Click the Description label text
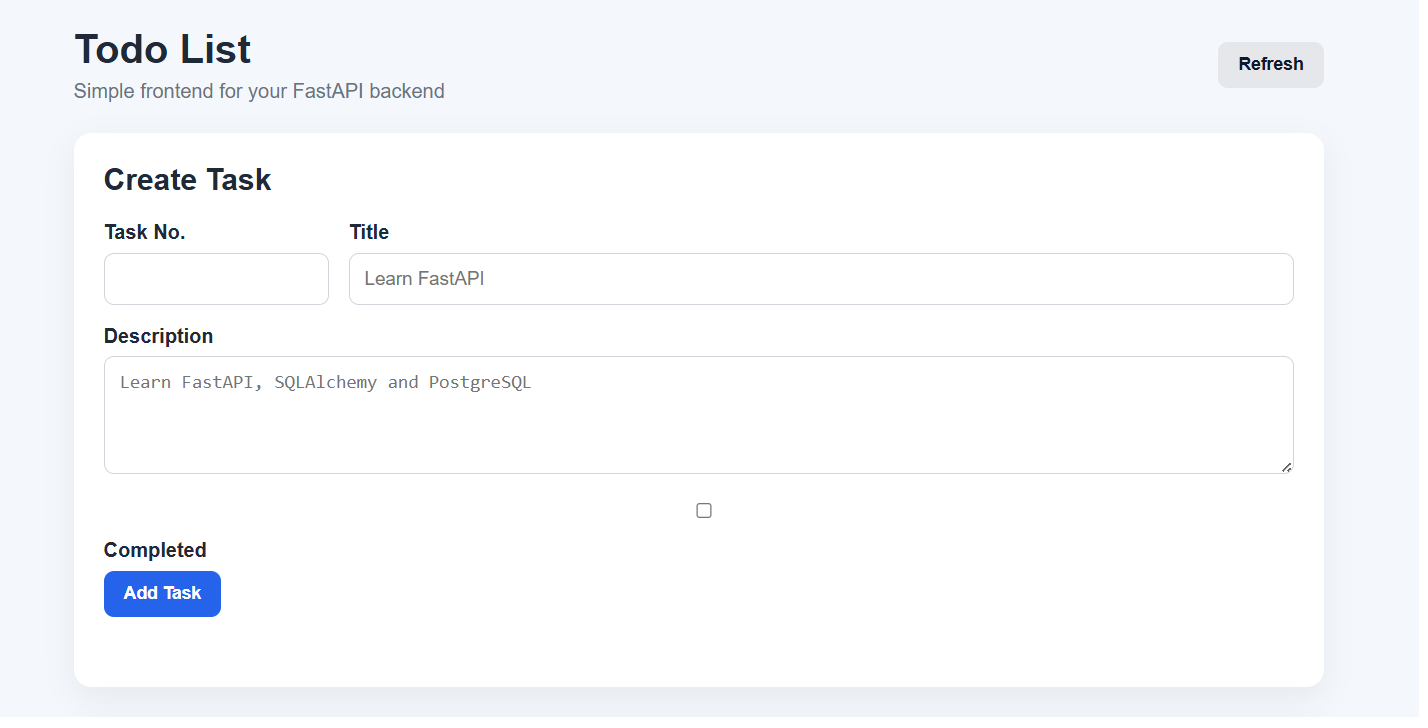Image resolution: width=1428 pixels, height=728 pixels. click(158, 336)
